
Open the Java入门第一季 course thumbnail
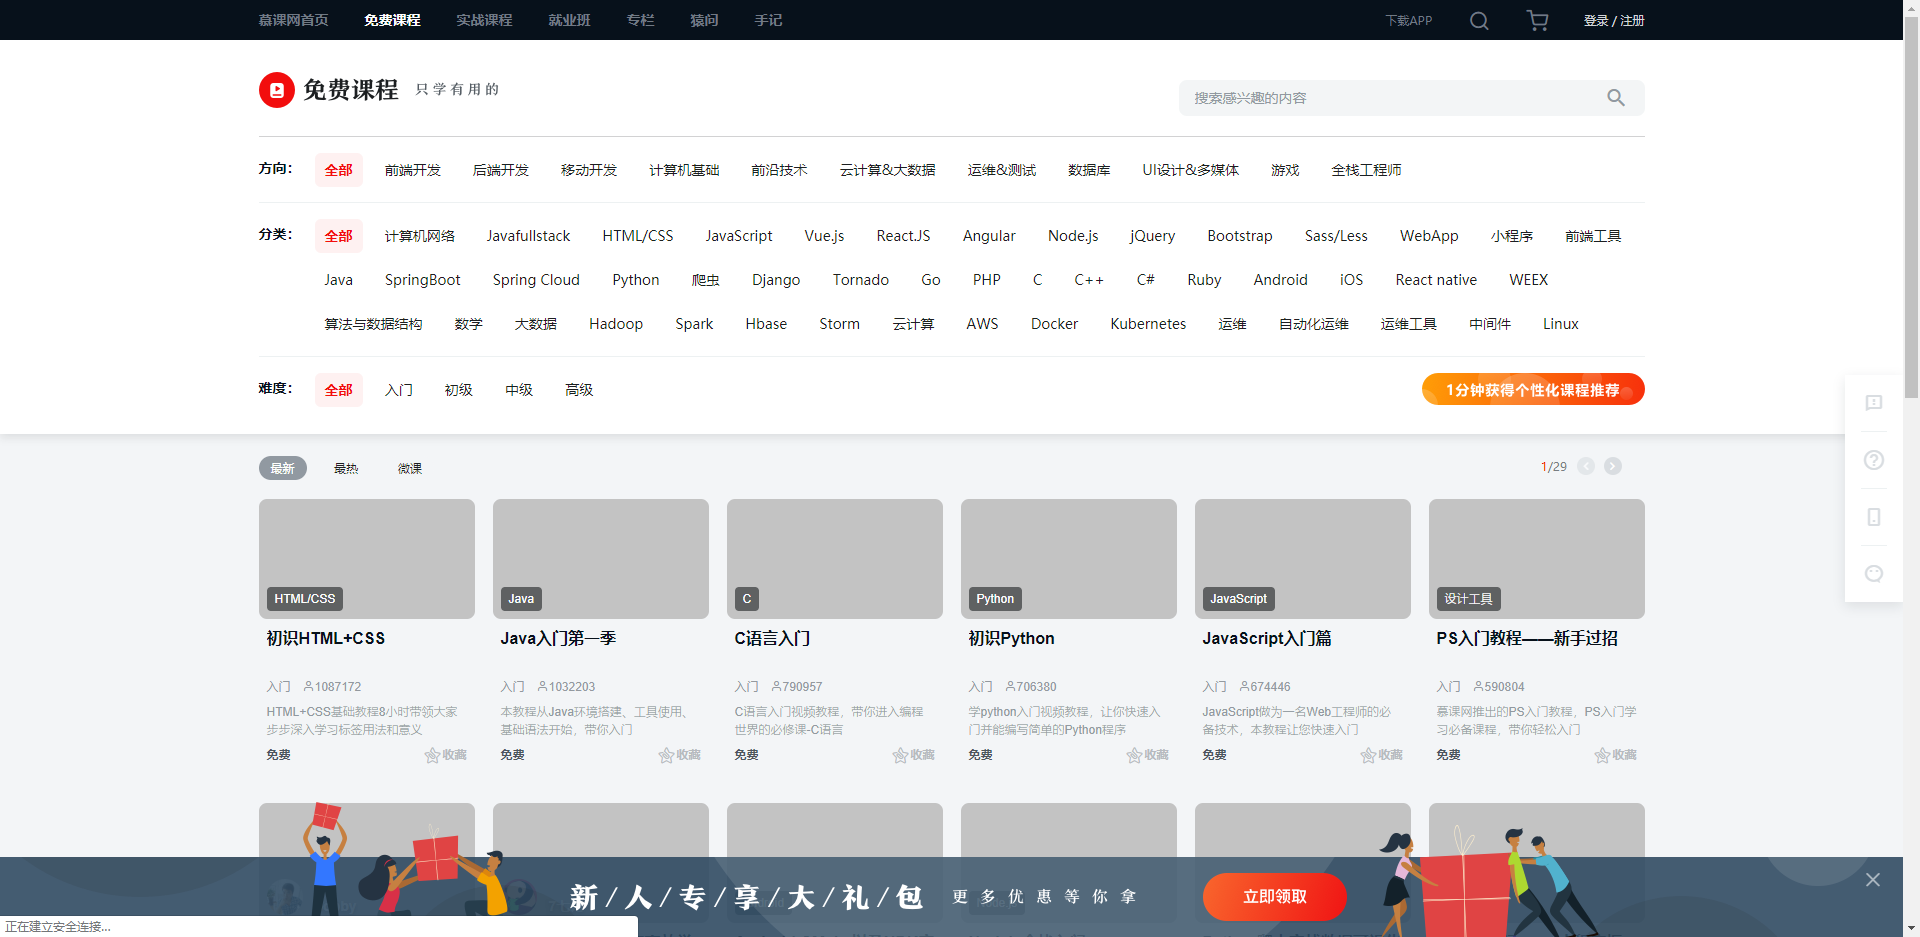[600, 558]
